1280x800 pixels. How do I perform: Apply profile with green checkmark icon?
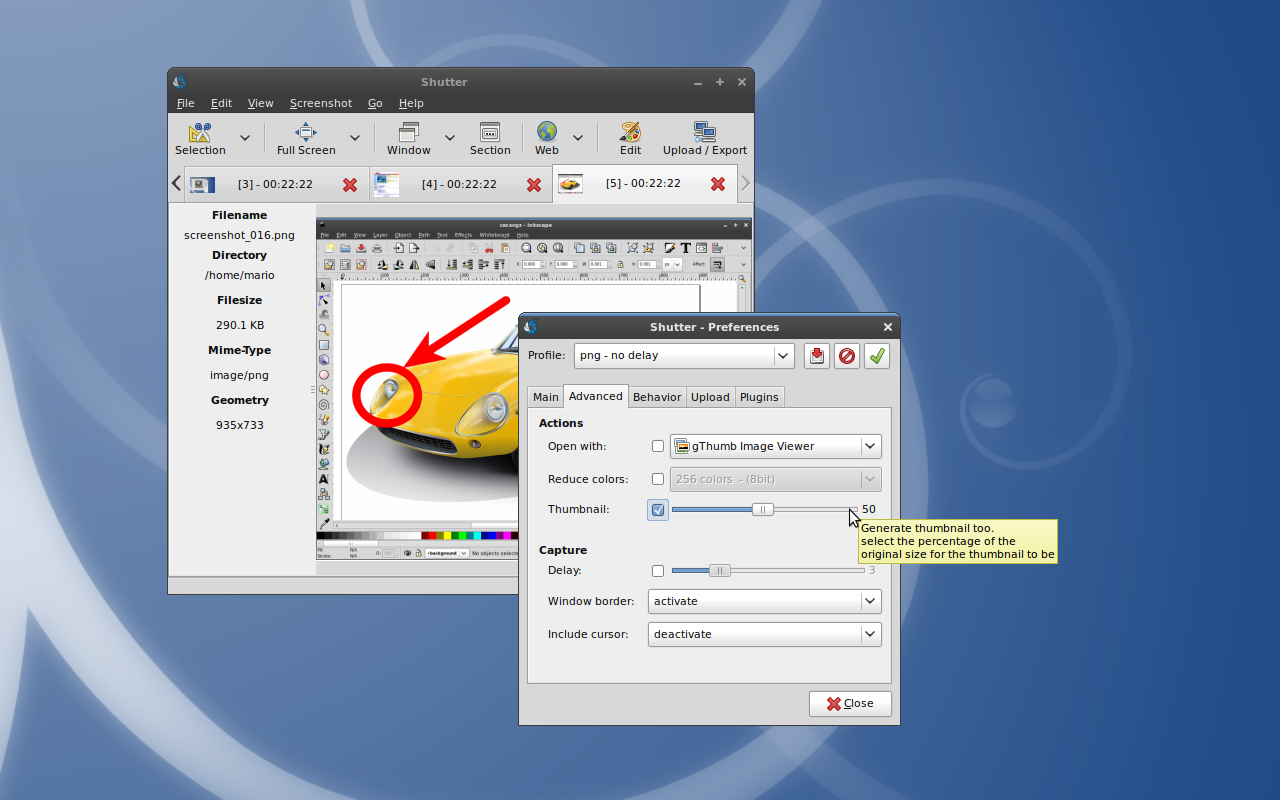tap(877, 356)
